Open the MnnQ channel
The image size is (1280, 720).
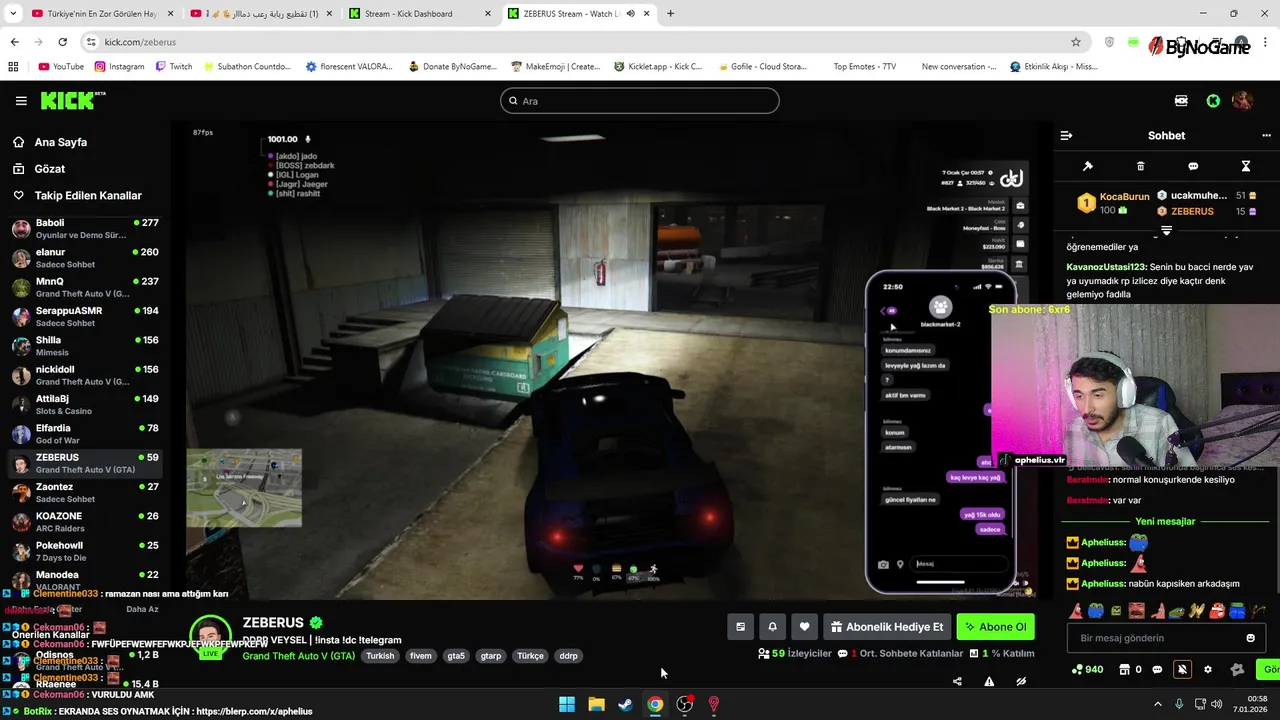click(x=85, y=287)
